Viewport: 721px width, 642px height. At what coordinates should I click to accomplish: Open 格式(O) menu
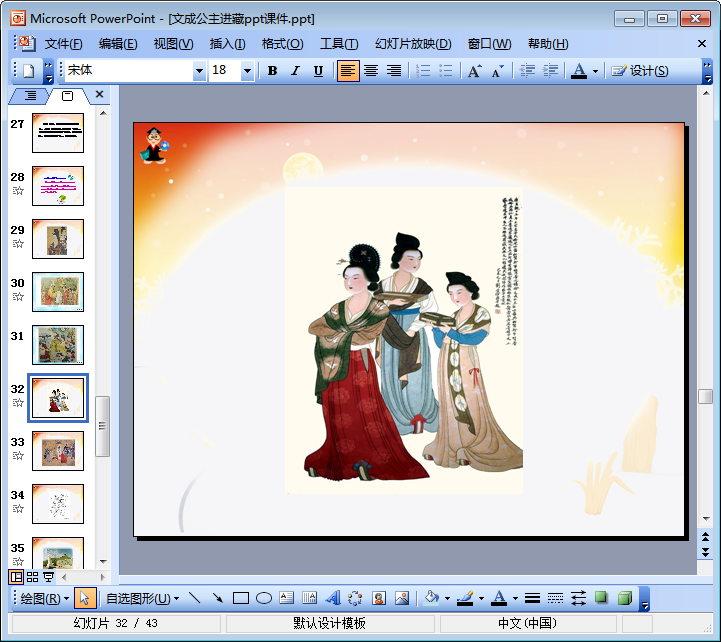point(282,44)
